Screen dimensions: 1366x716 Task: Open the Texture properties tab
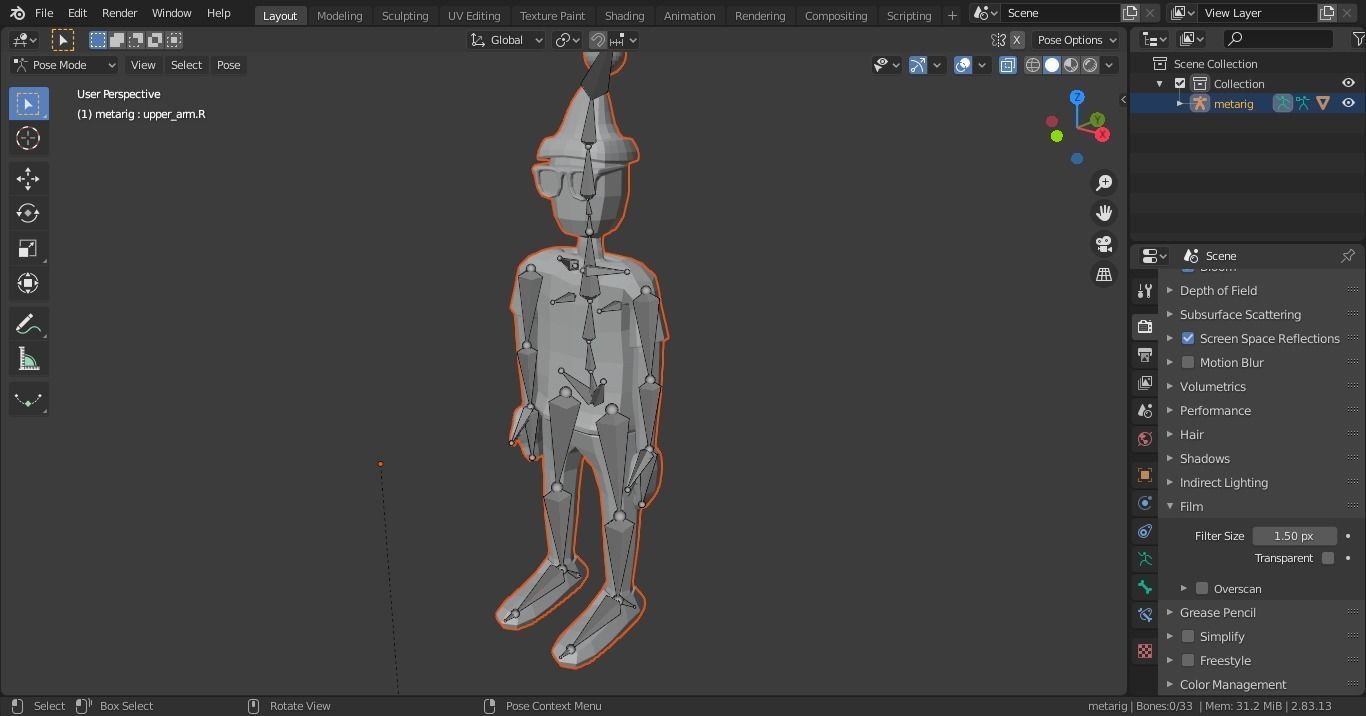pyautogui.click(x=1145, y=651)
